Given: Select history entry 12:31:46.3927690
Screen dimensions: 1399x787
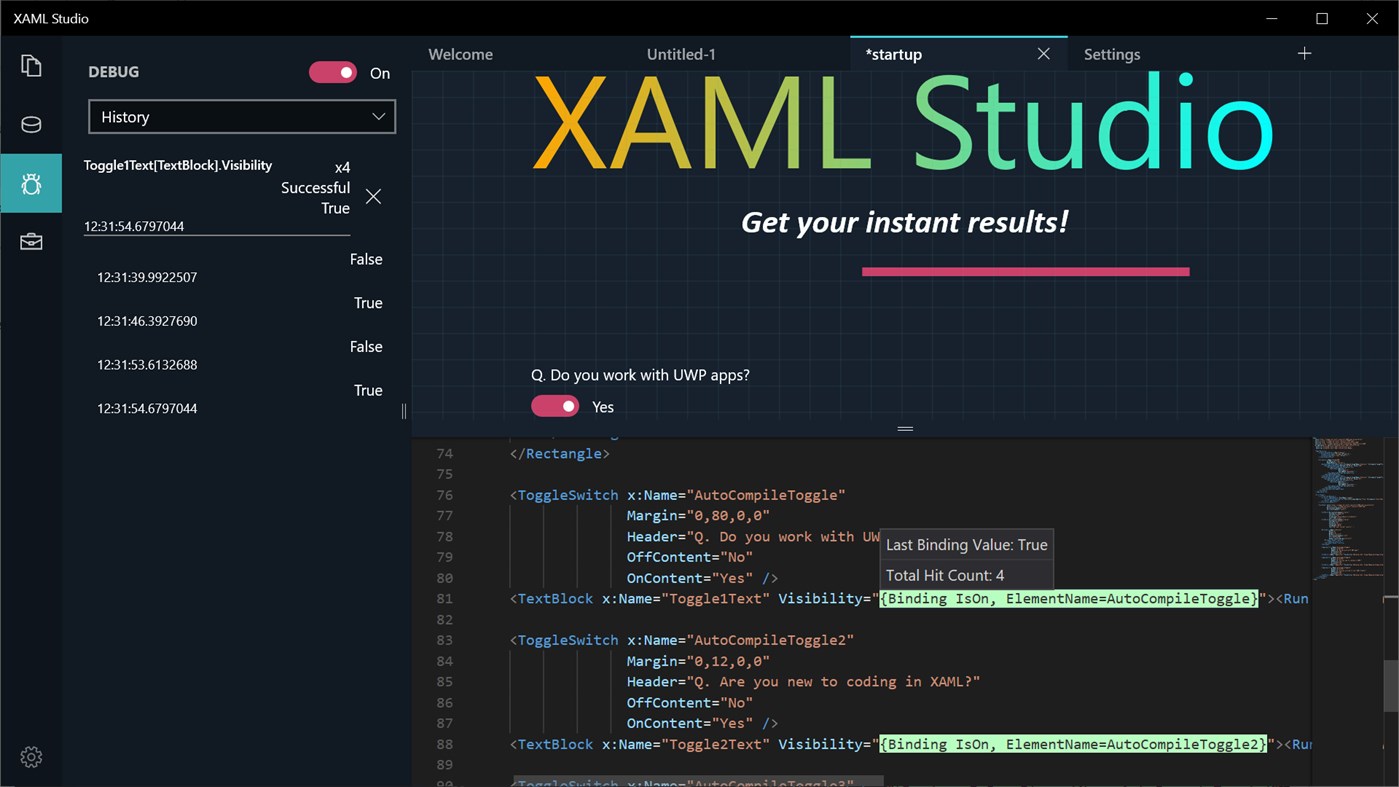Looking at the screenshot, I should (x=147, y=321).
